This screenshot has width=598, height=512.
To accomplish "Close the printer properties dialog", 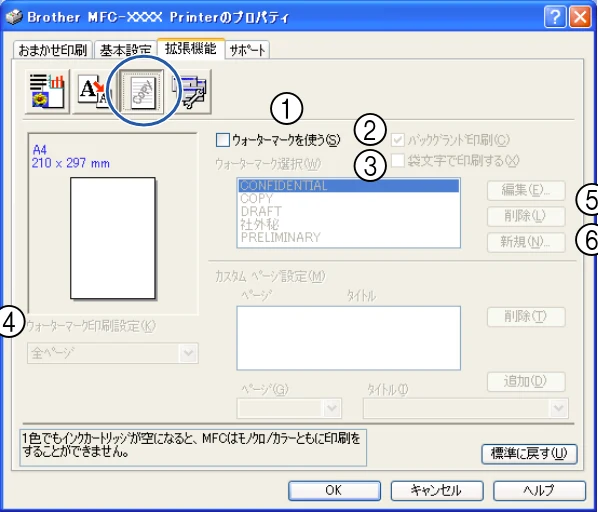I will click(580, 17).
